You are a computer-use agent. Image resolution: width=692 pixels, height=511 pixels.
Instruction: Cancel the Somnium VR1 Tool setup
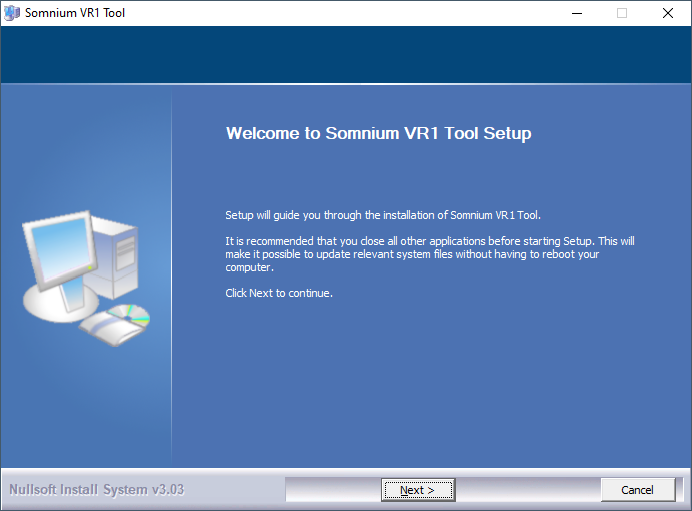click(638, 490)
